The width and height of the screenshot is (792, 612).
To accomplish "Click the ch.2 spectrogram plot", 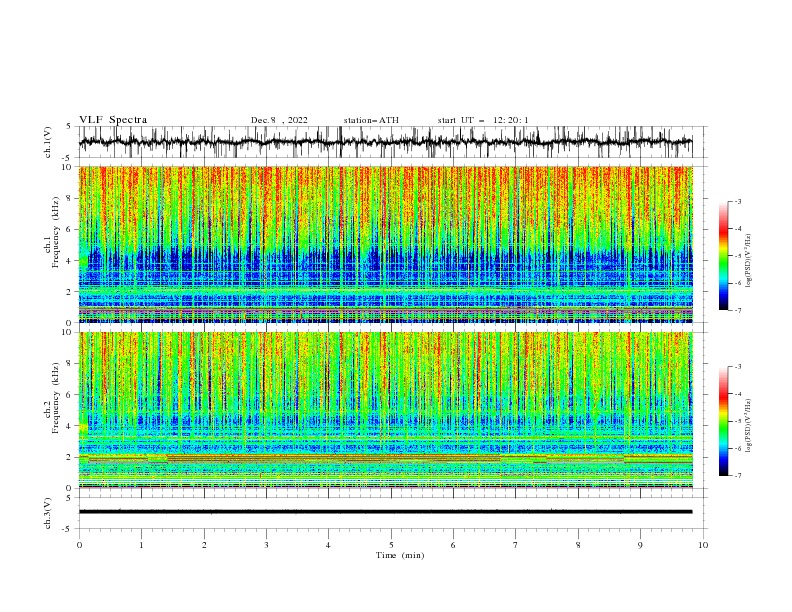I will (x=385, y=410).
